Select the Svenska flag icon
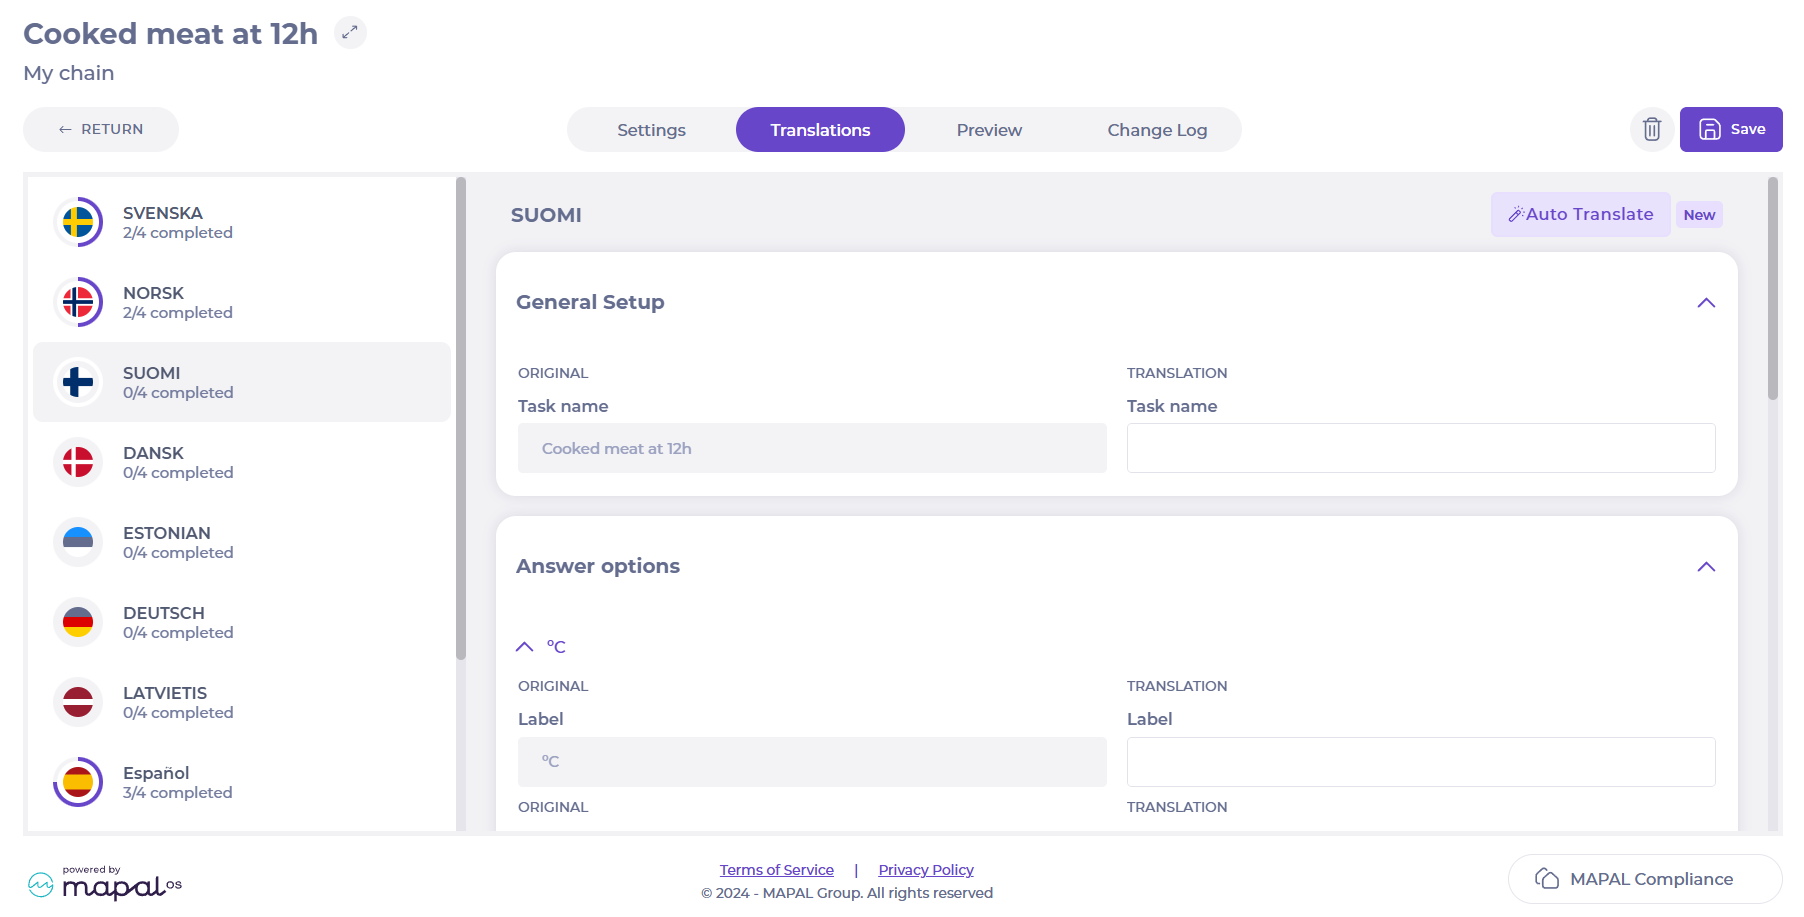This screenshot has width=1804, height=917. point(78,222)
